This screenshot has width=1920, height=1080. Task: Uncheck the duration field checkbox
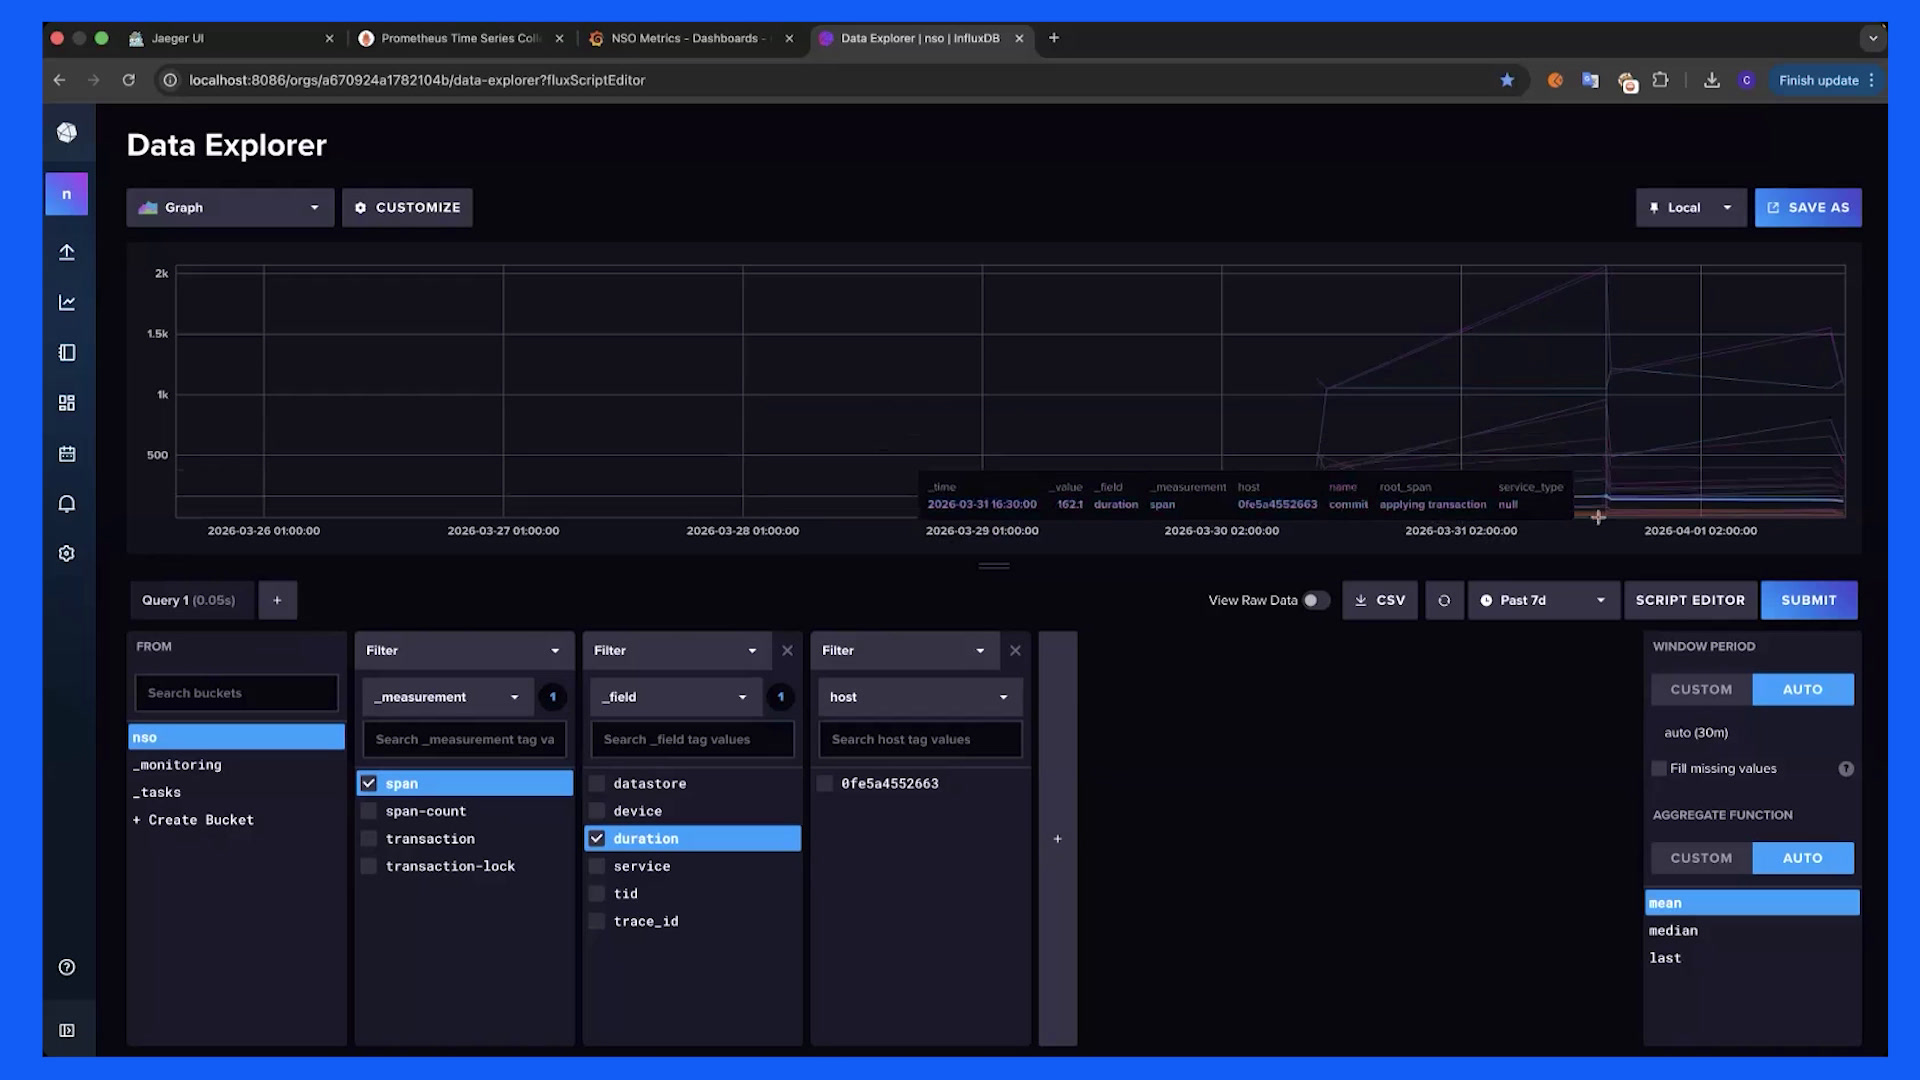click(597, 838)
